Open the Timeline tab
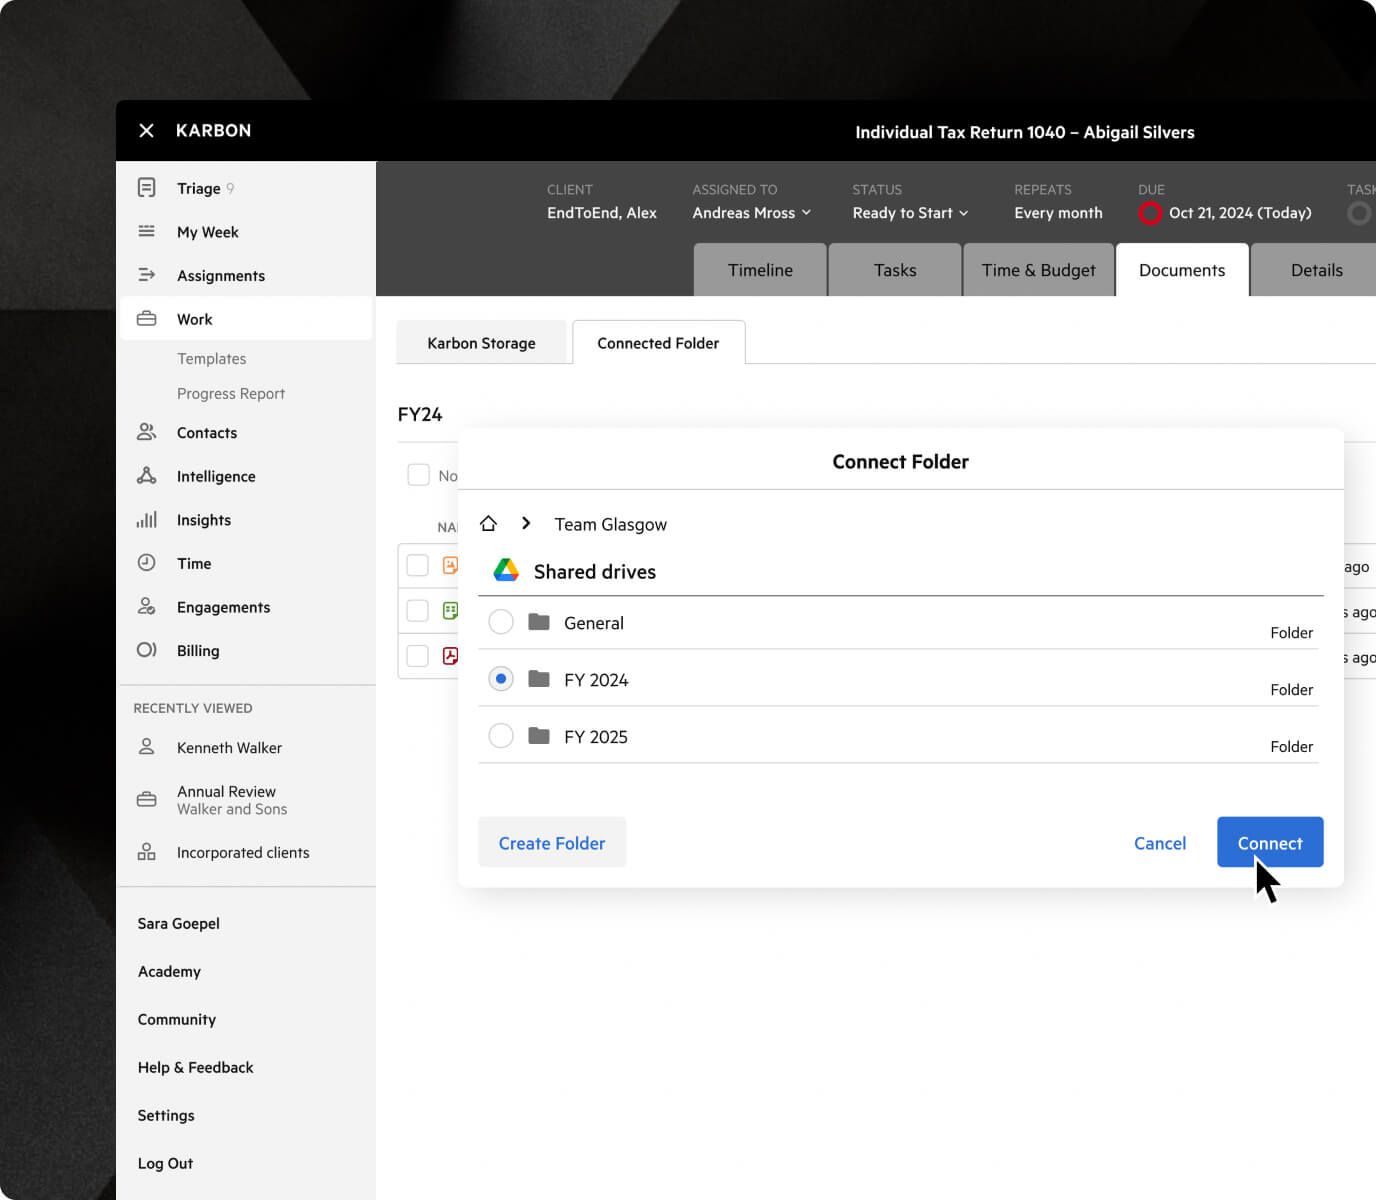This screenshot has height=1200, width=1376. click(x=760, y=269)
